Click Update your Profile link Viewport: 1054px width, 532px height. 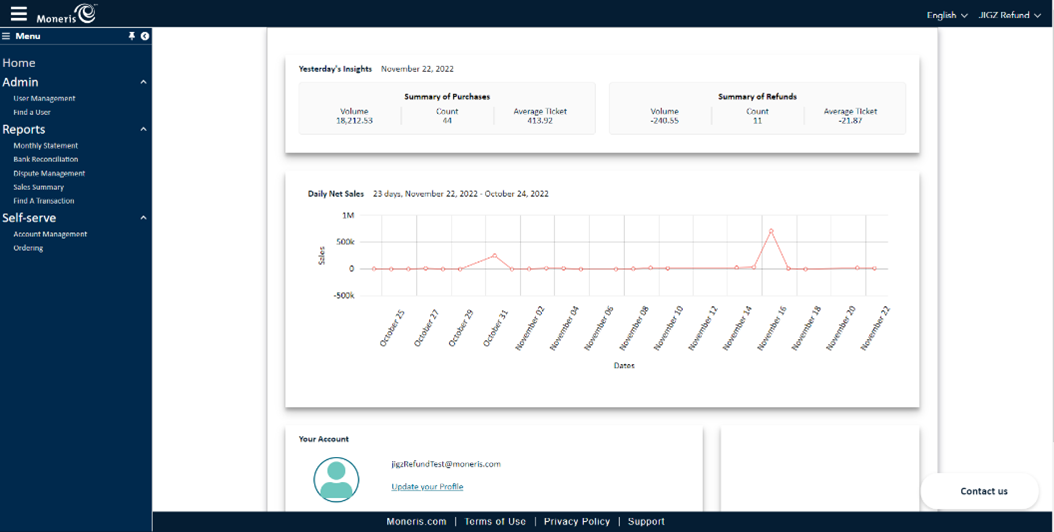(x=427, y=487)
